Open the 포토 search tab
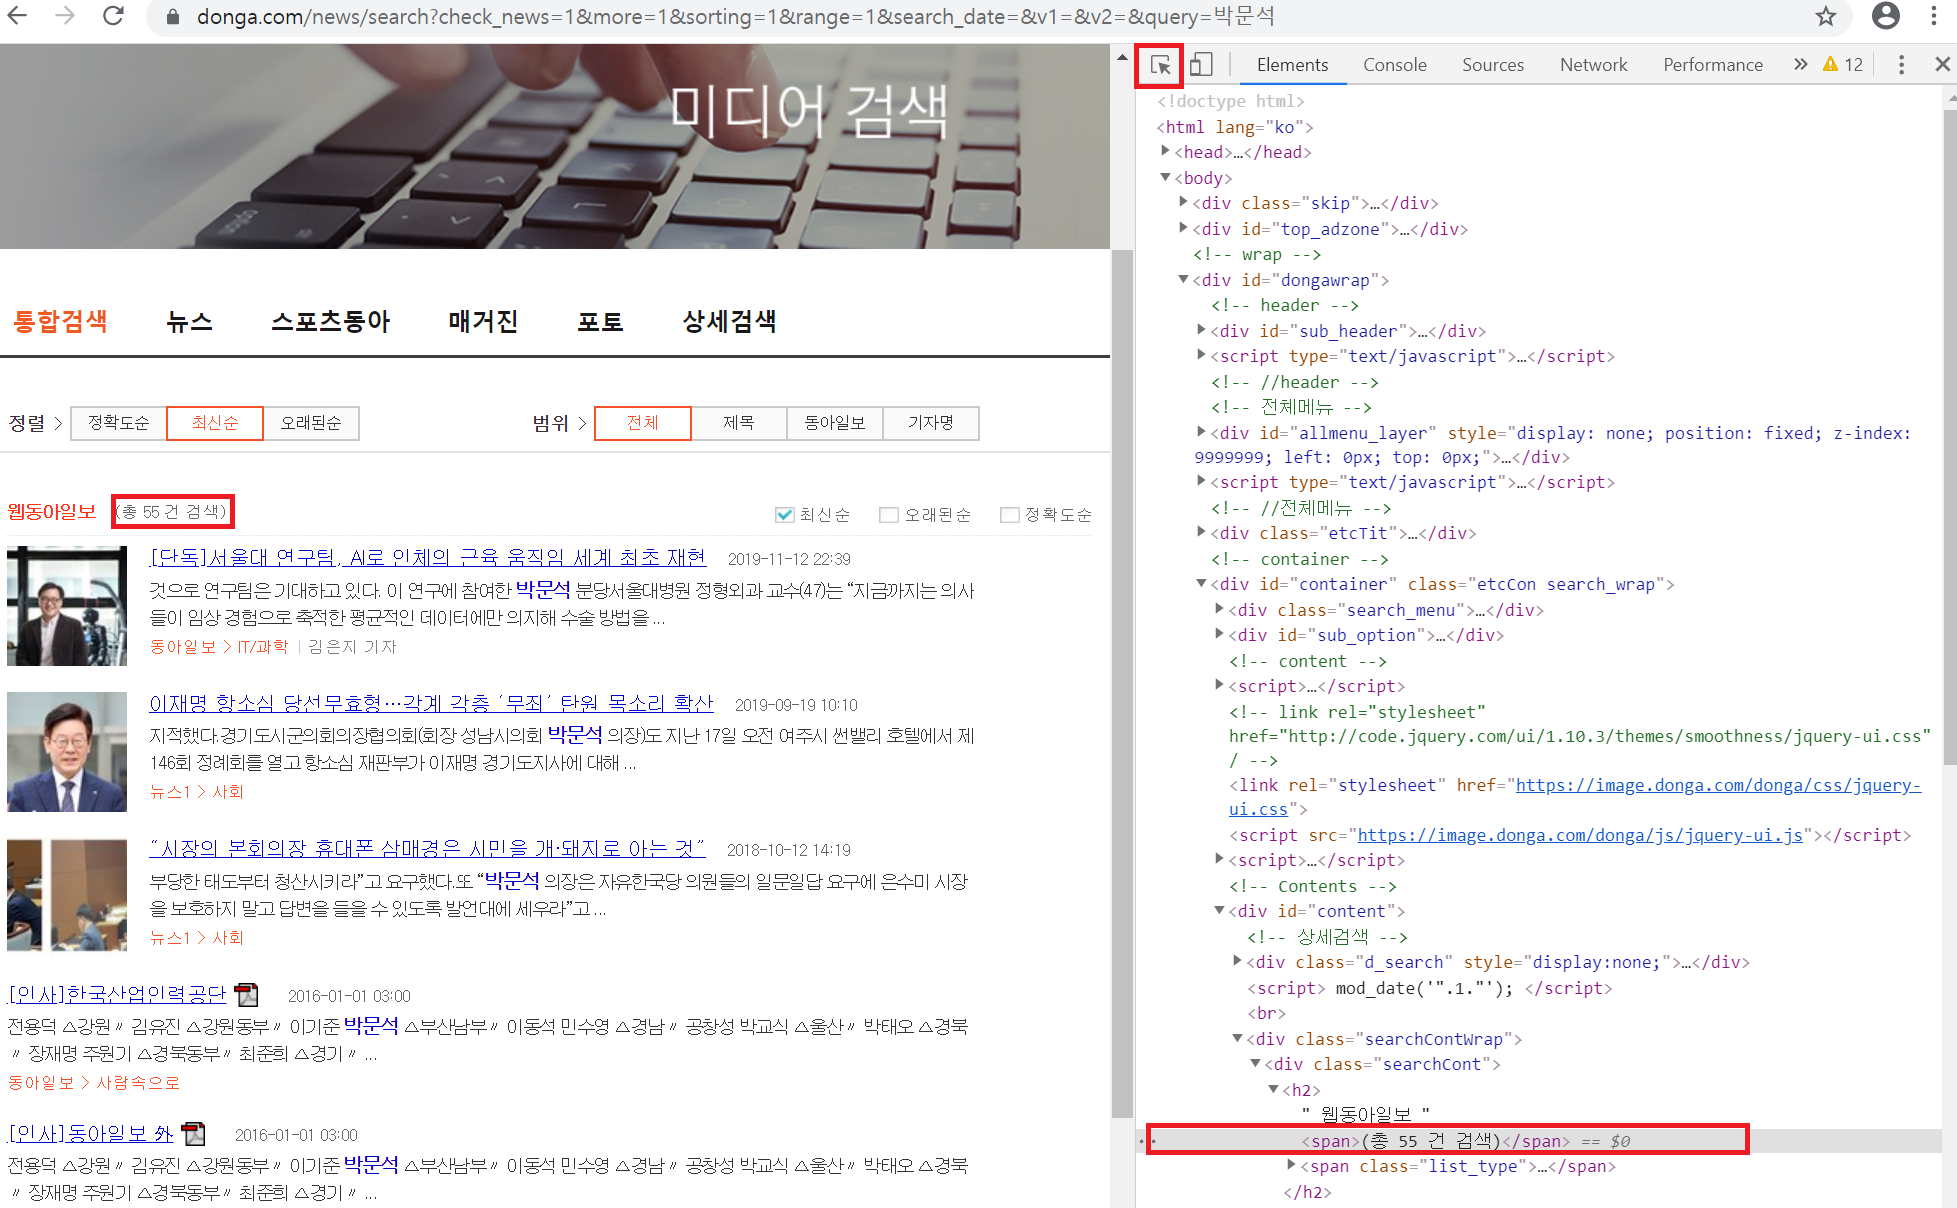The height and width of the screenshot is (1208, 1957). (x=600, y=321)
